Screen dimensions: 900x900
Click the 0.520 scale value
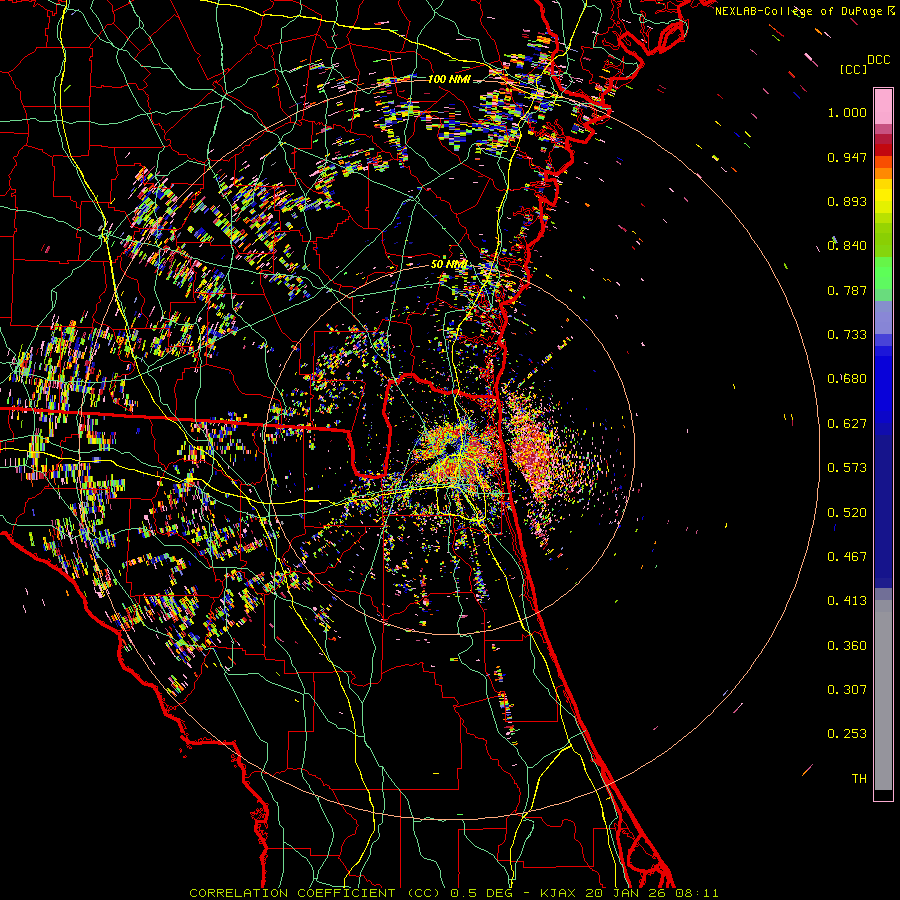[x=847, y=513]
